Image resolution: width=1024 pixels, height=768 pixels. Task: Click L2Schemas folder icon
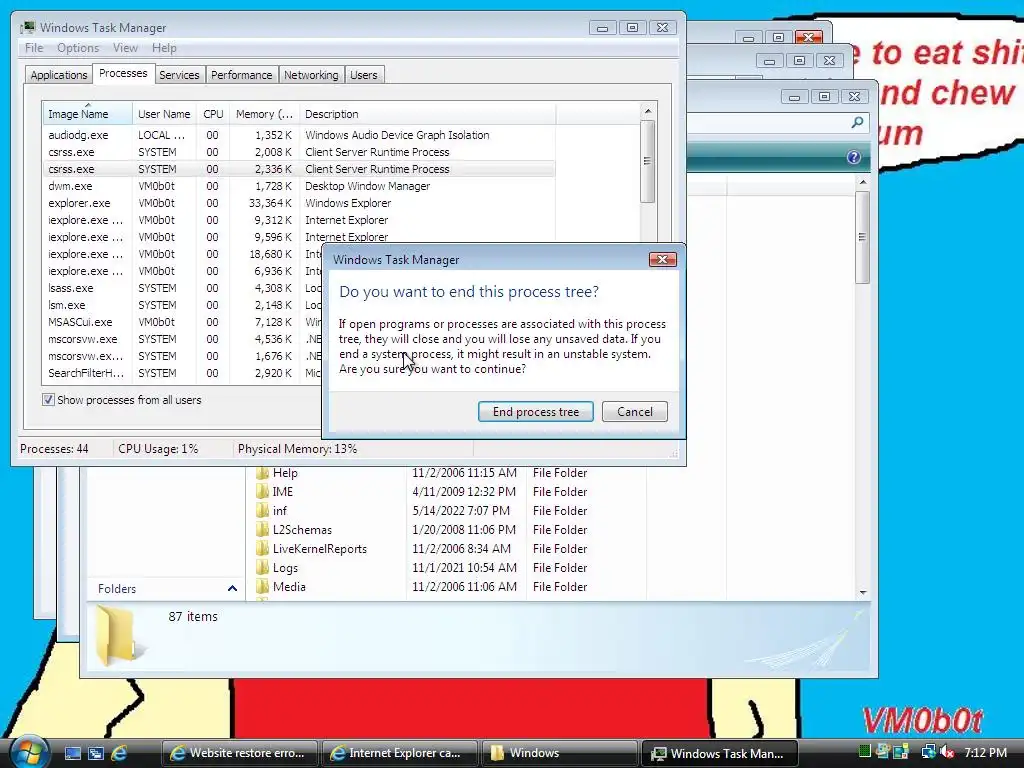tap(263, 530)
